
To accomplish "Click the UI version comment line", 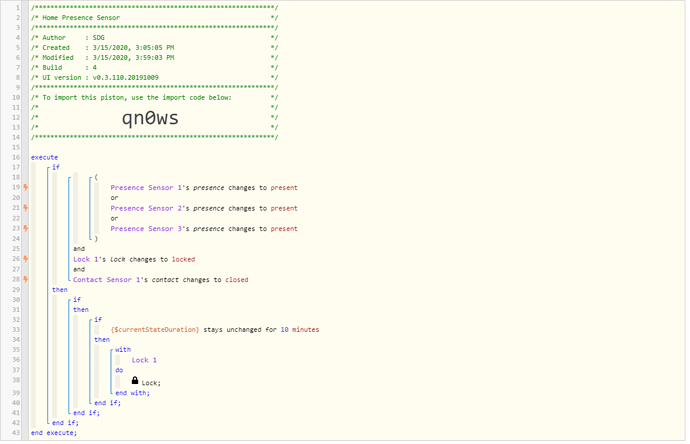I will point(154,77).
